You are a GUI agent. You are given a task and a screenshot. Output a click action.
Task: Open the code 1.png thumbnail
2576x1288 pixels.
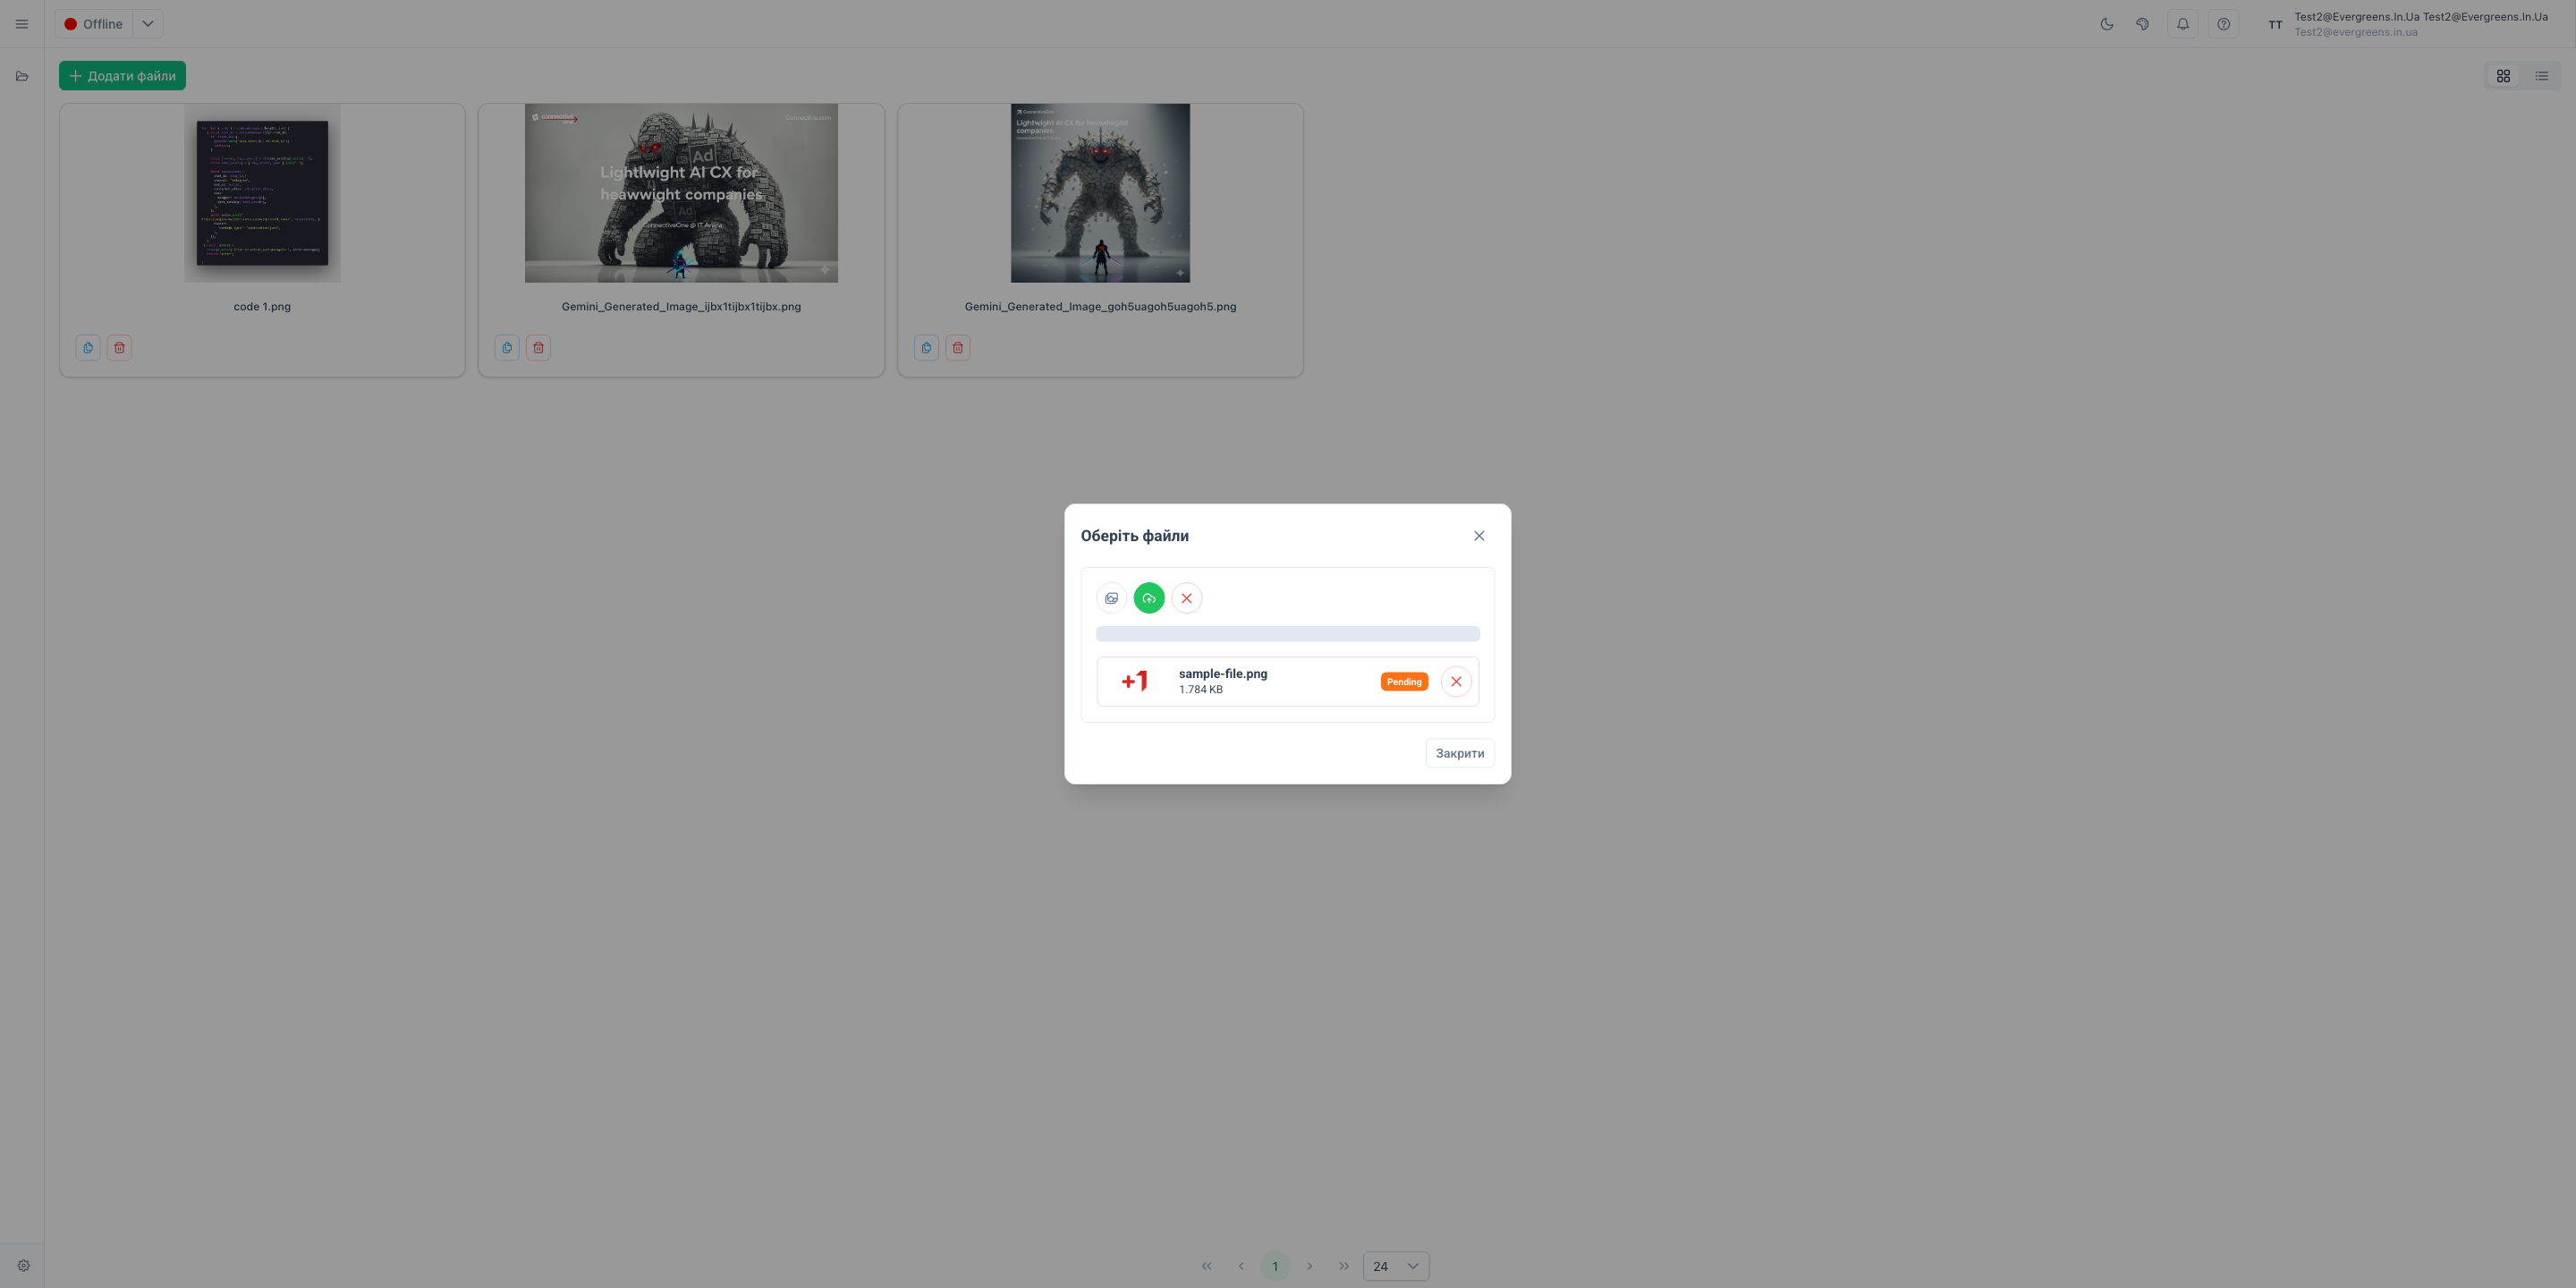(x=262, y=193)
